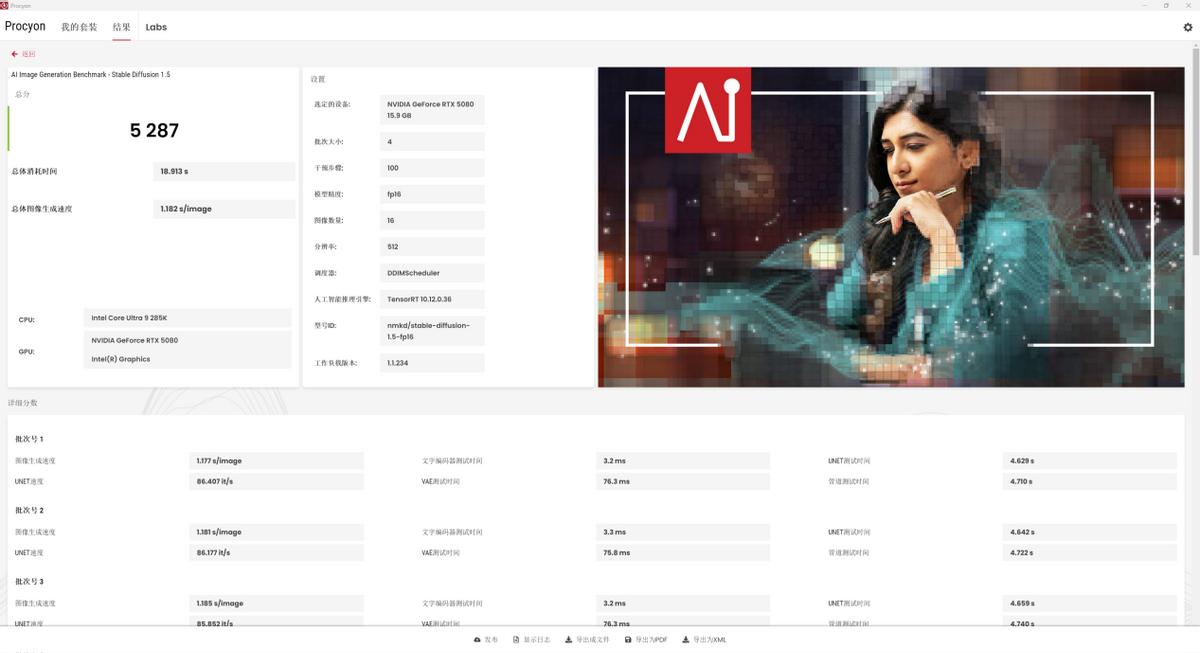Click the 导出为PDF button label
Image resolution: width=1200 pixels, height=653 pixels.
click(651, 640)
